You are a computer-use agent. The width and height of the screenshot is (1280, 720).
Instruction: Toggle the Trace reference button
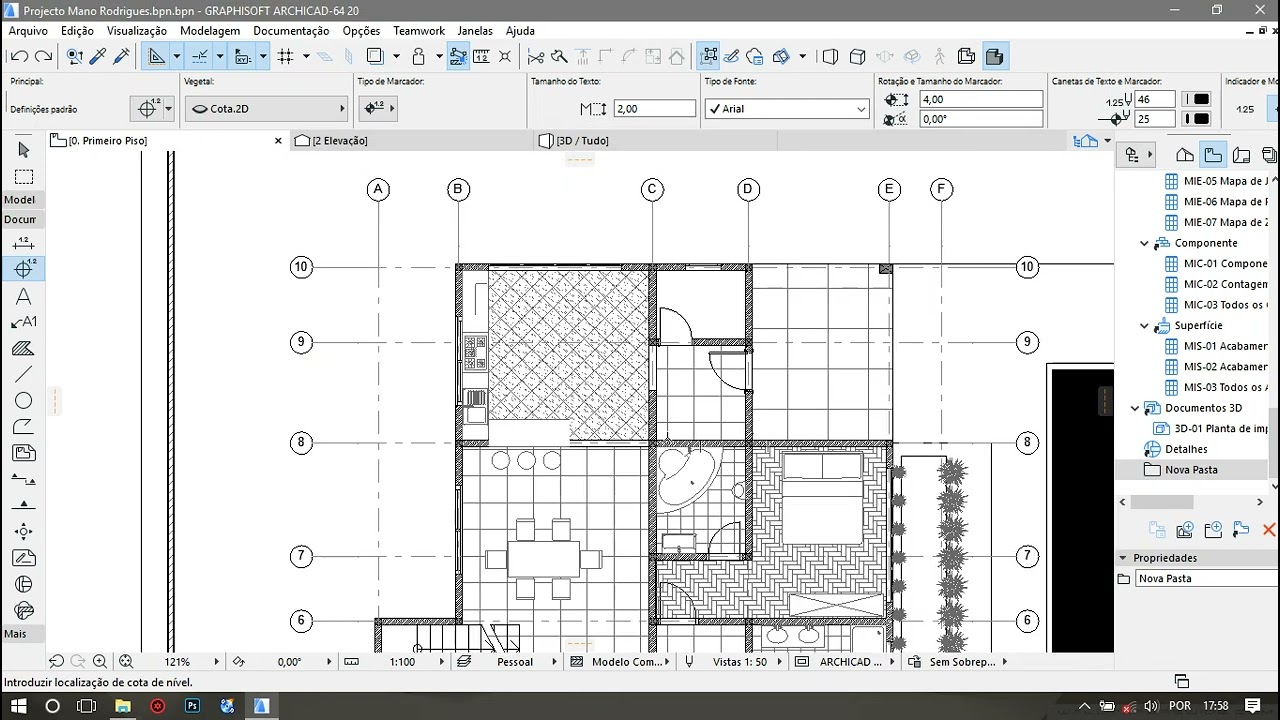(375, 57)
